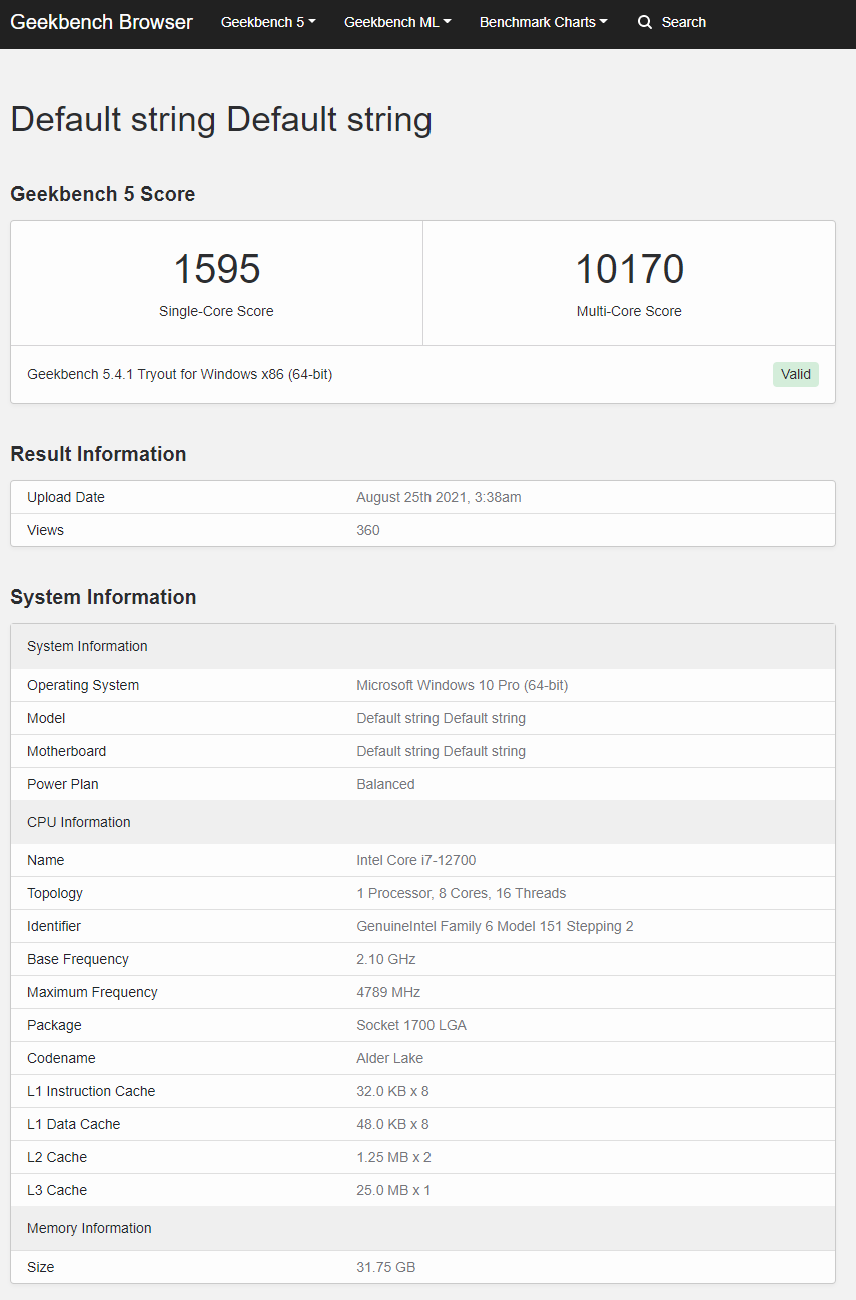Click the L1 Instruction Cache label

click(x=91, y=1091)
